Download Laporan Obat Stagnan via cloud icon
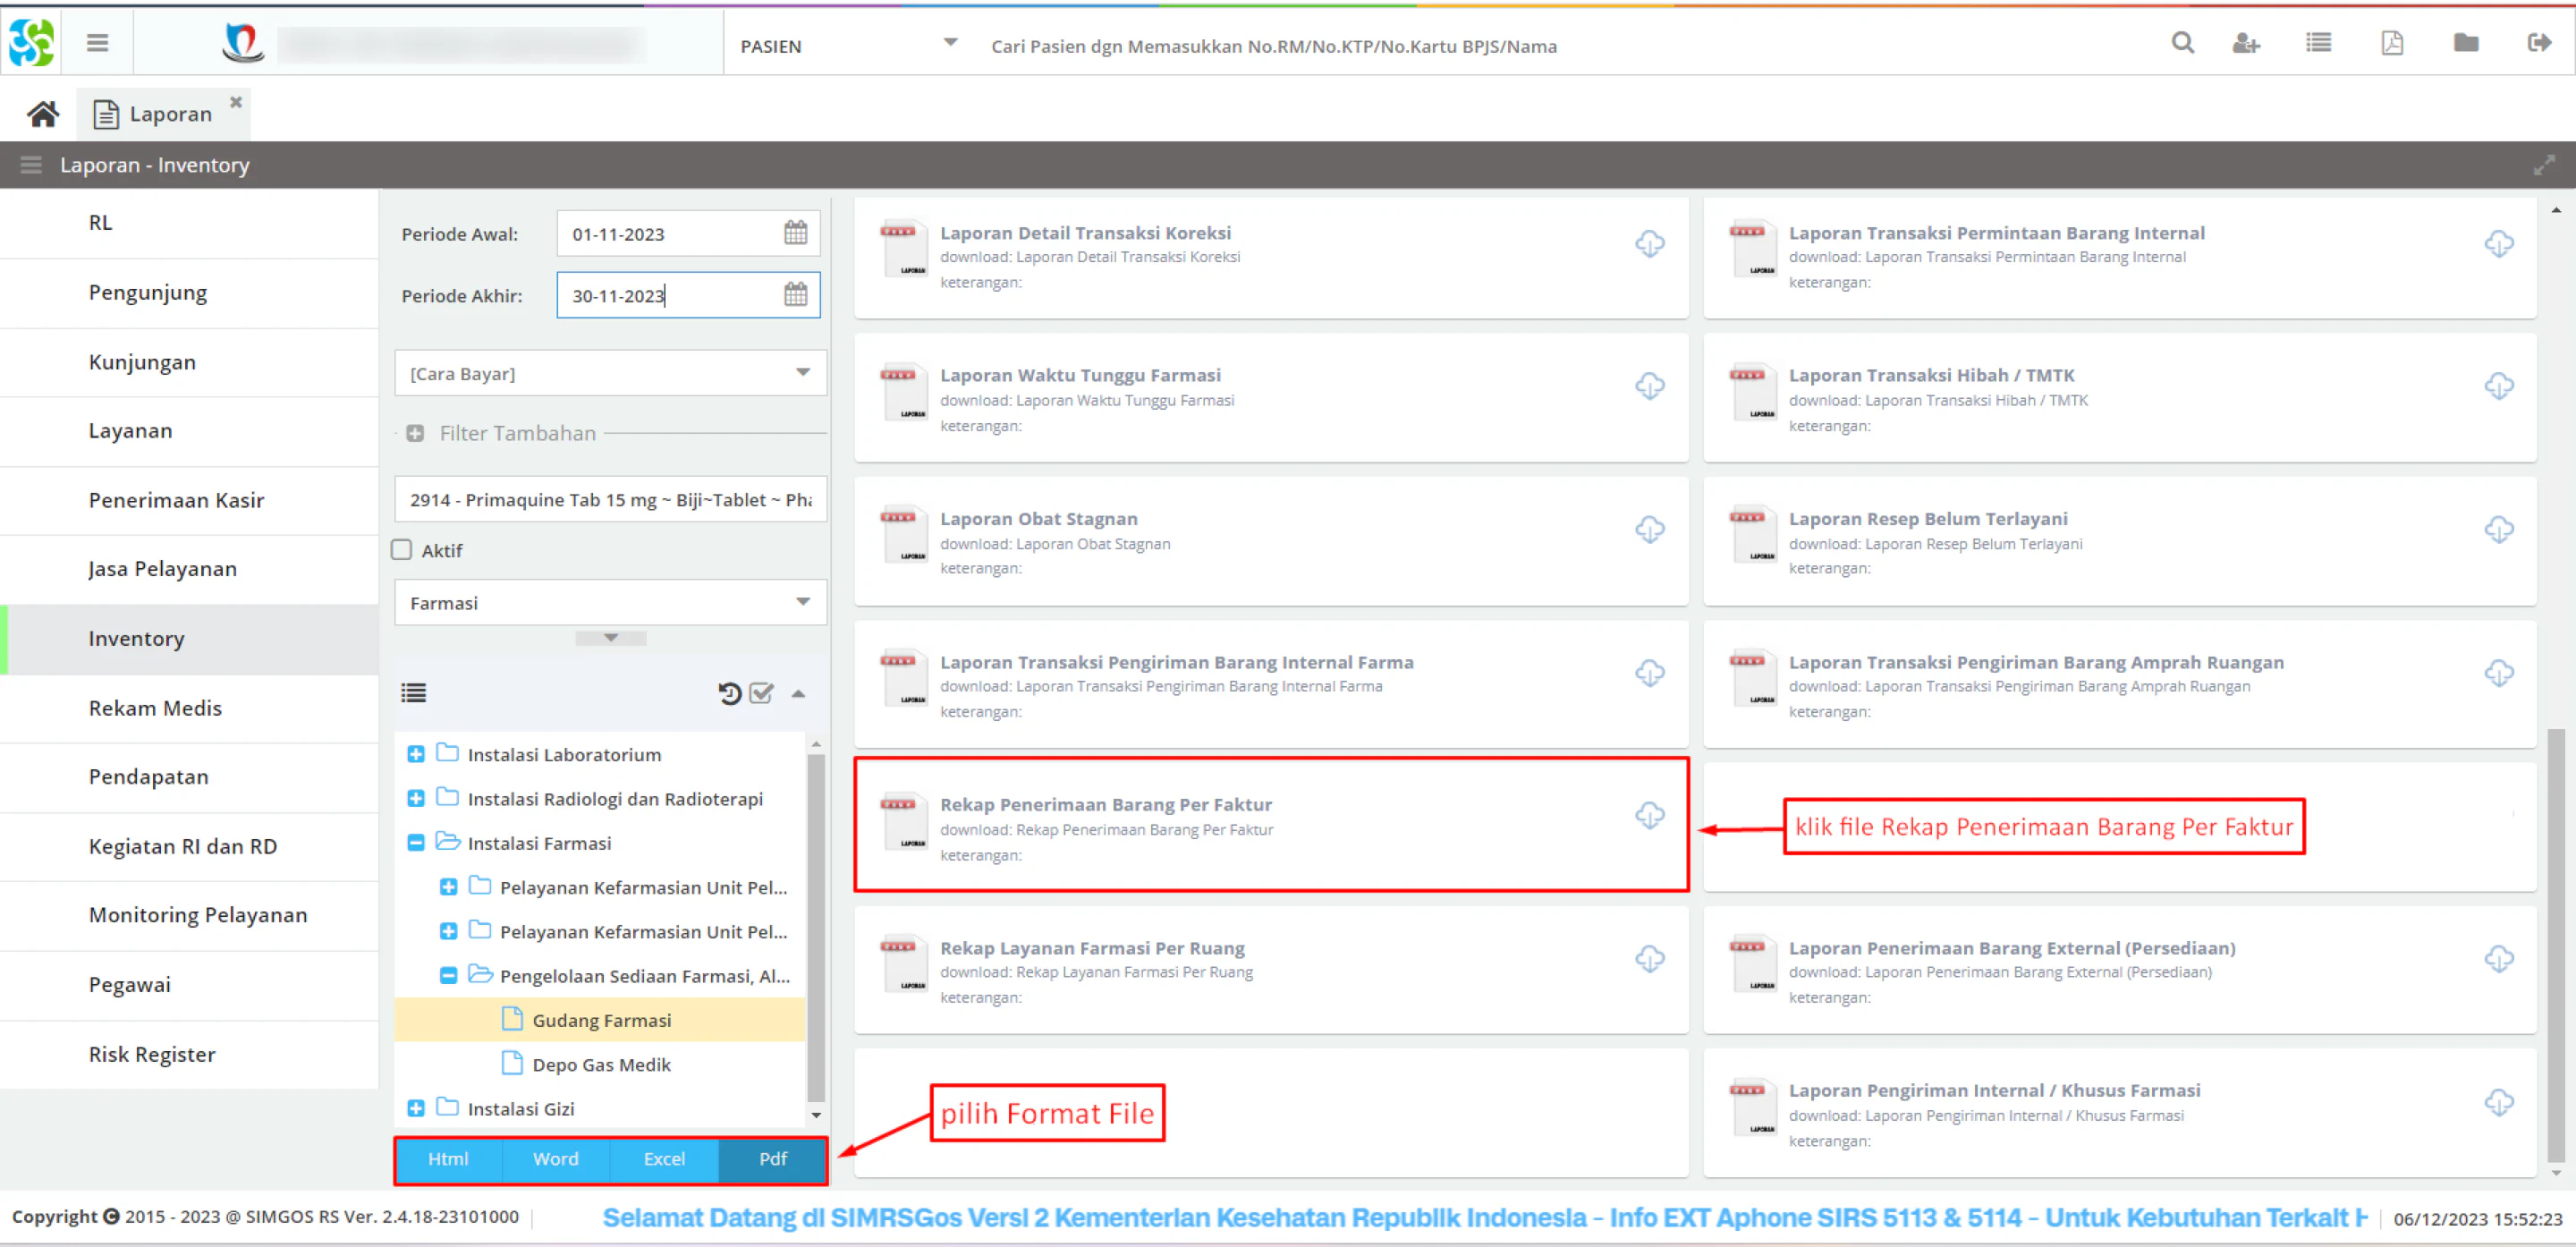 (1650, 529)
